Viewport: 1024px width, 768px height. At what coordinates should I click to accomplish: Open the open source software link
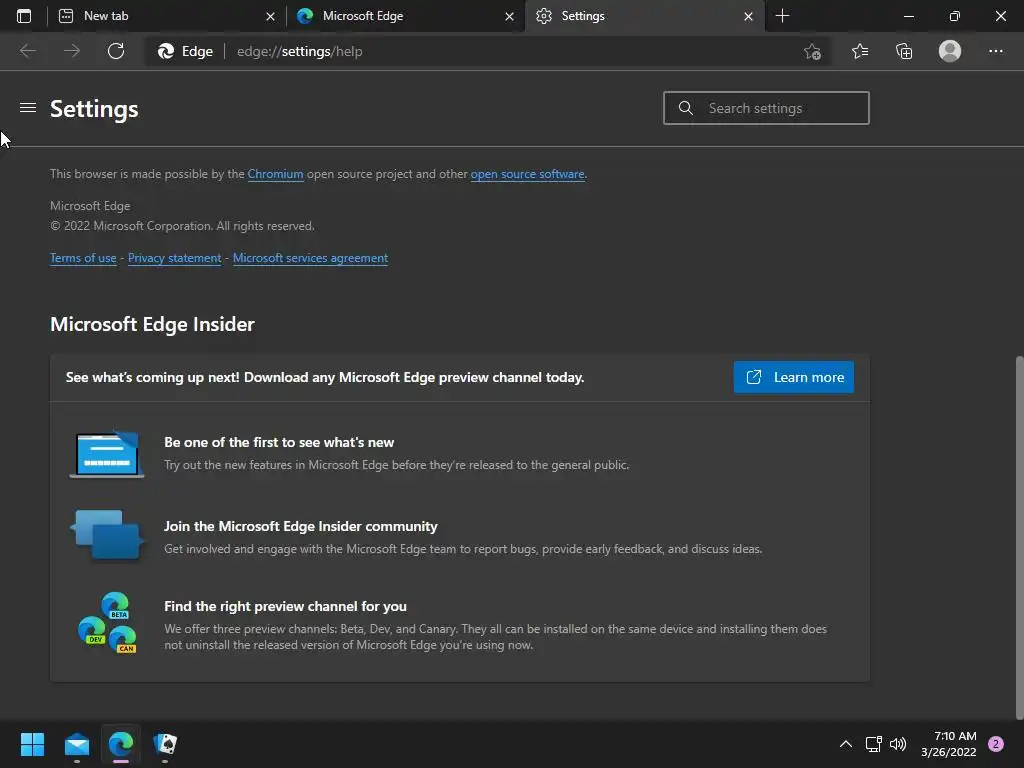coord(527,174)
